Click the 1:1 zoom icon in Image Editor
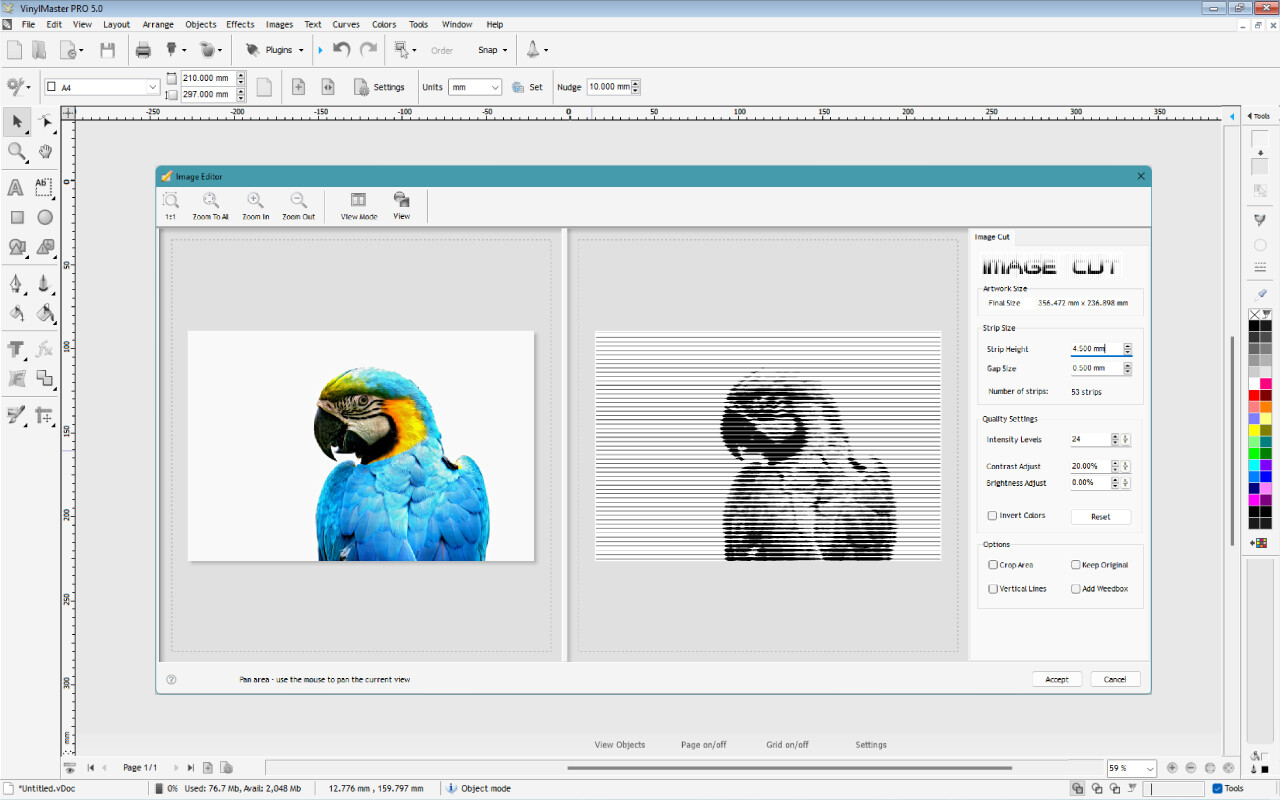 click(x=170, y=203)
